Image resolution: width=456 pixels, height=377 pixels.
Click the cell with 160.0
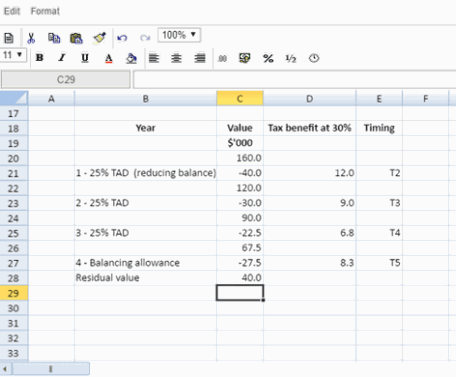[240, 158]
